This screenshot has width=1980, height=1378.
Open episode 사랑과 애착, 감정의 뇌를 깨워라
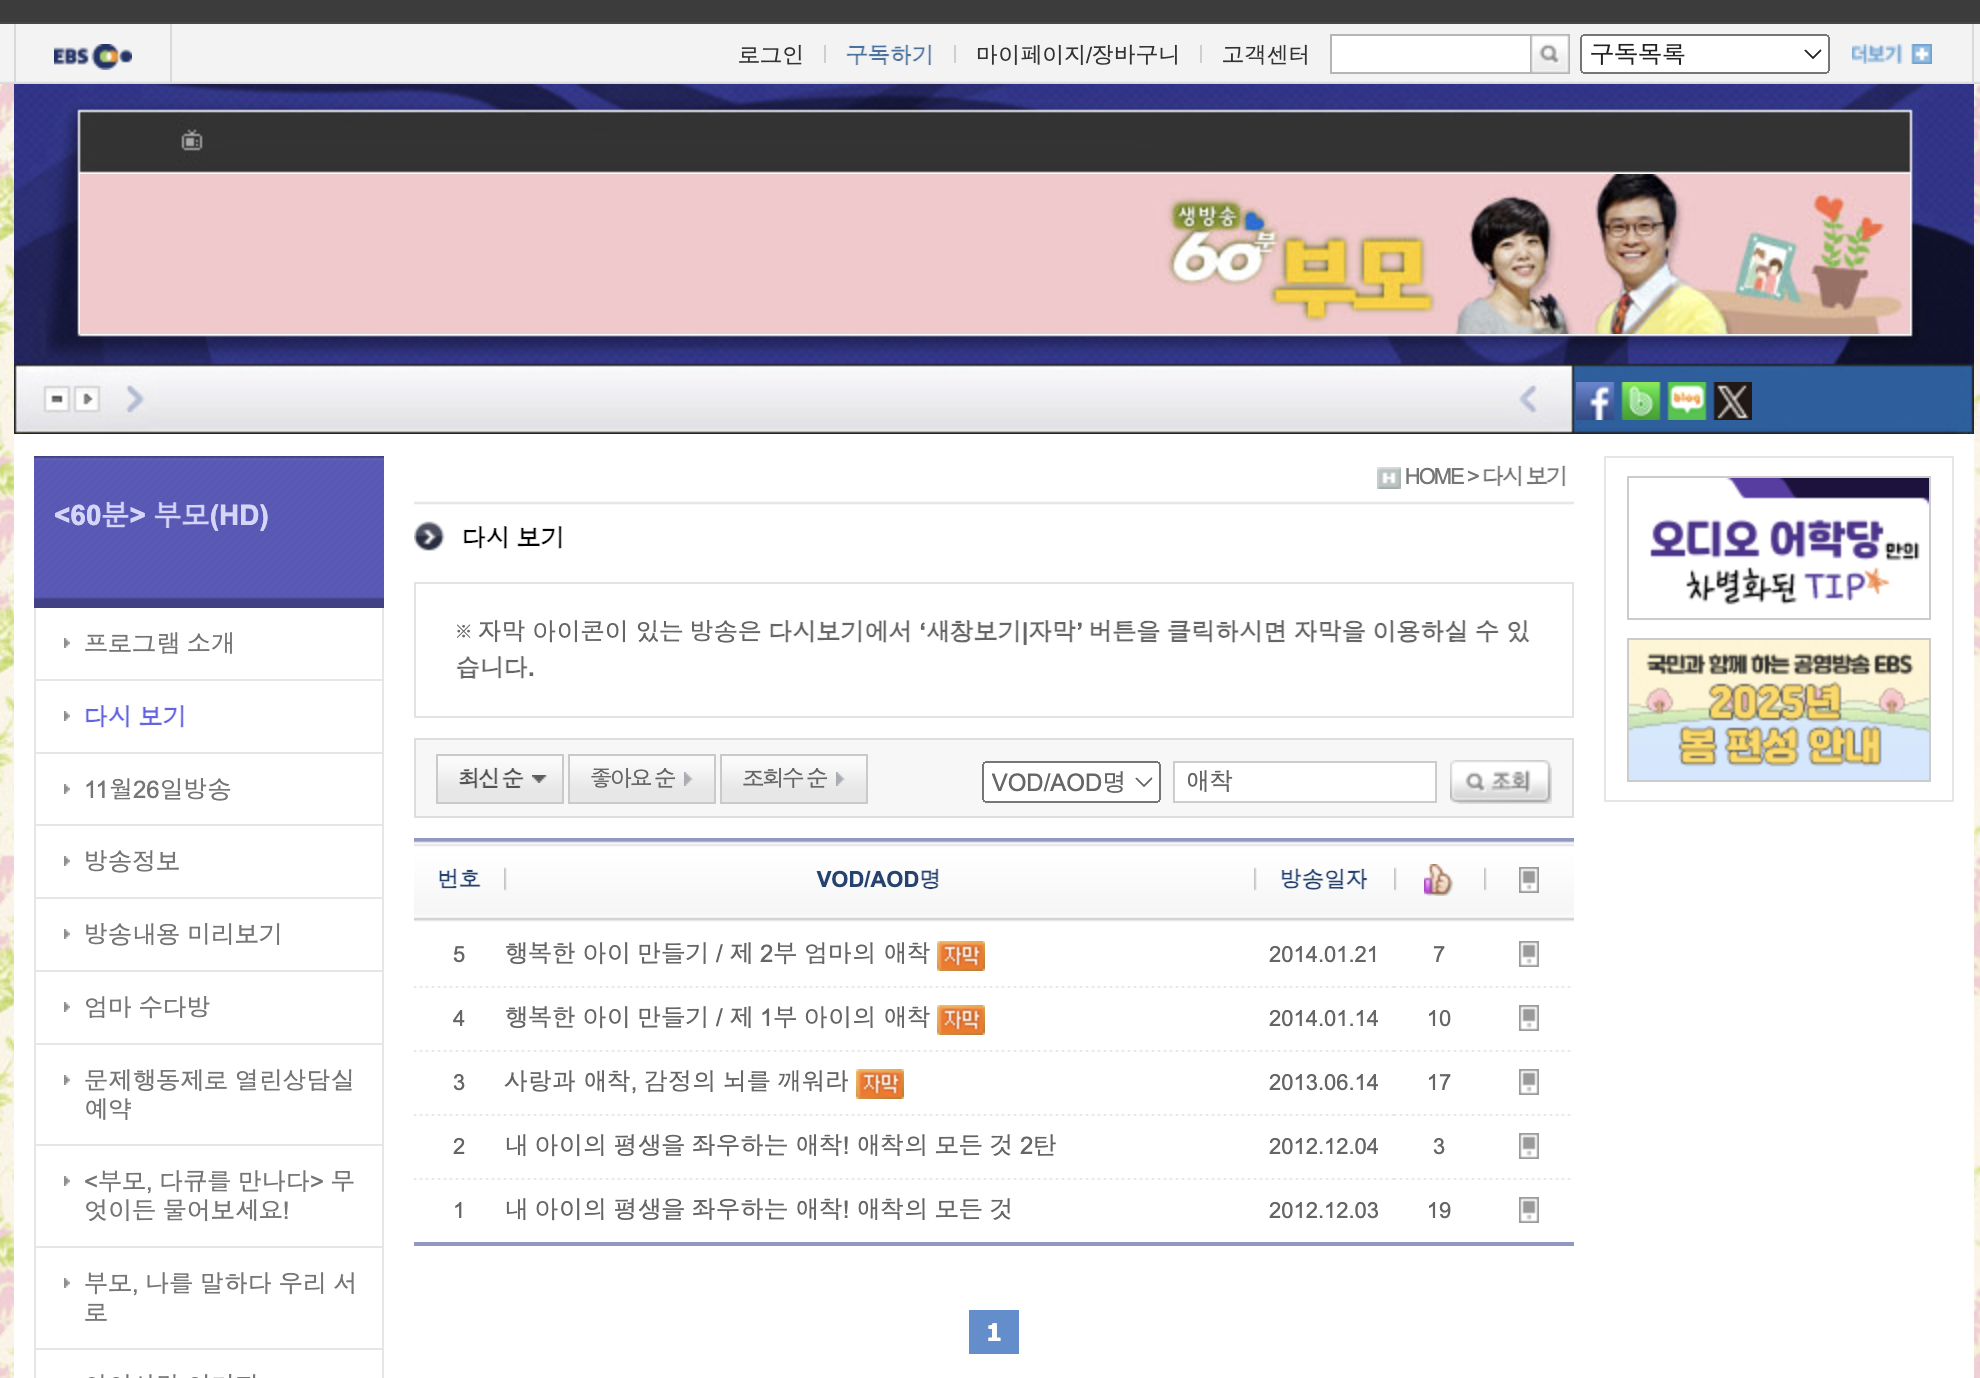click(676, 1082)
